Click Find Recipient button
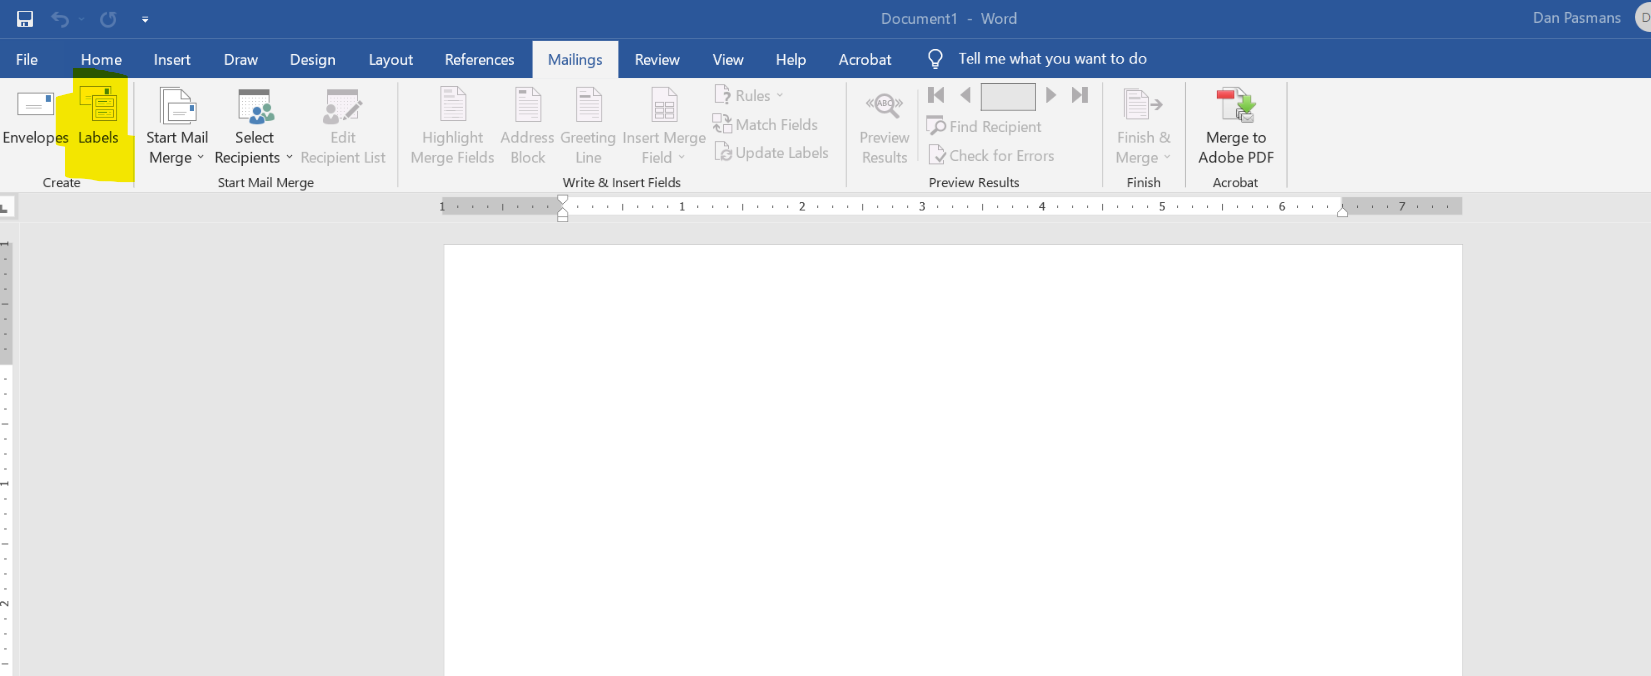This screenshot has width=1651, height=676. point(985,126)
